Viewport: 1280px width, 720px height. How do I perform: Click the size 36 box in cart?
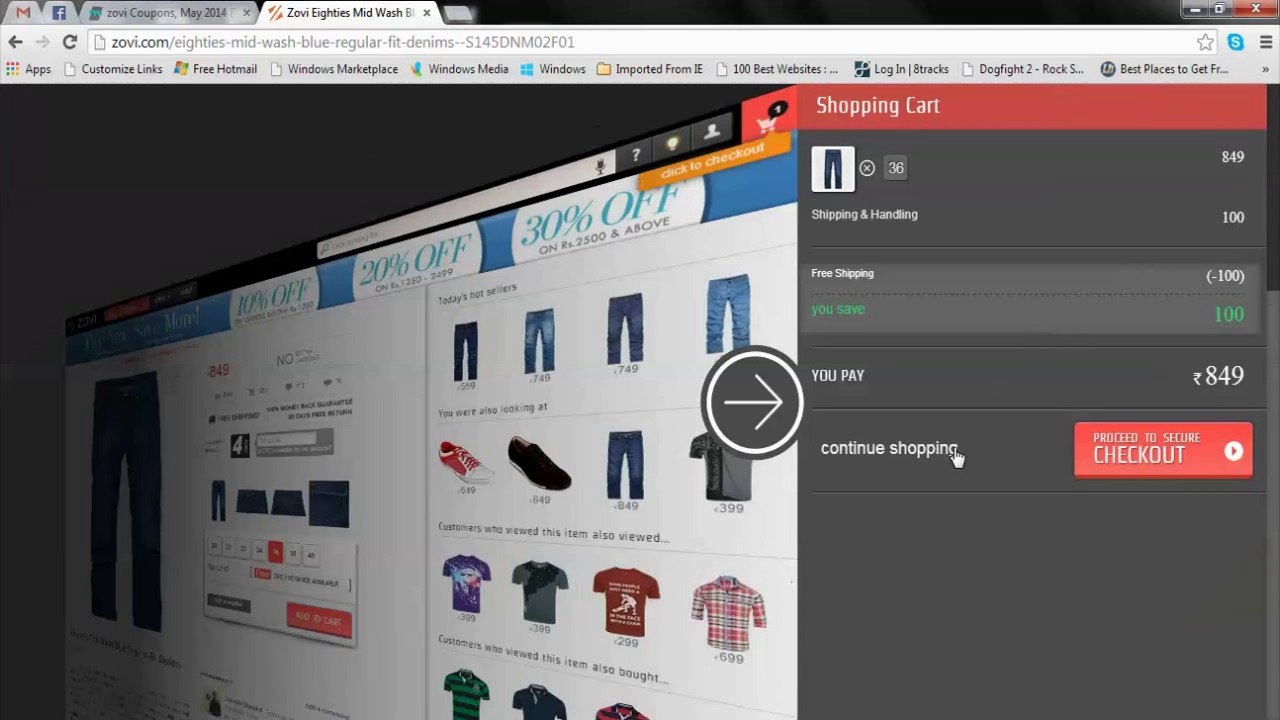point(896,168)
